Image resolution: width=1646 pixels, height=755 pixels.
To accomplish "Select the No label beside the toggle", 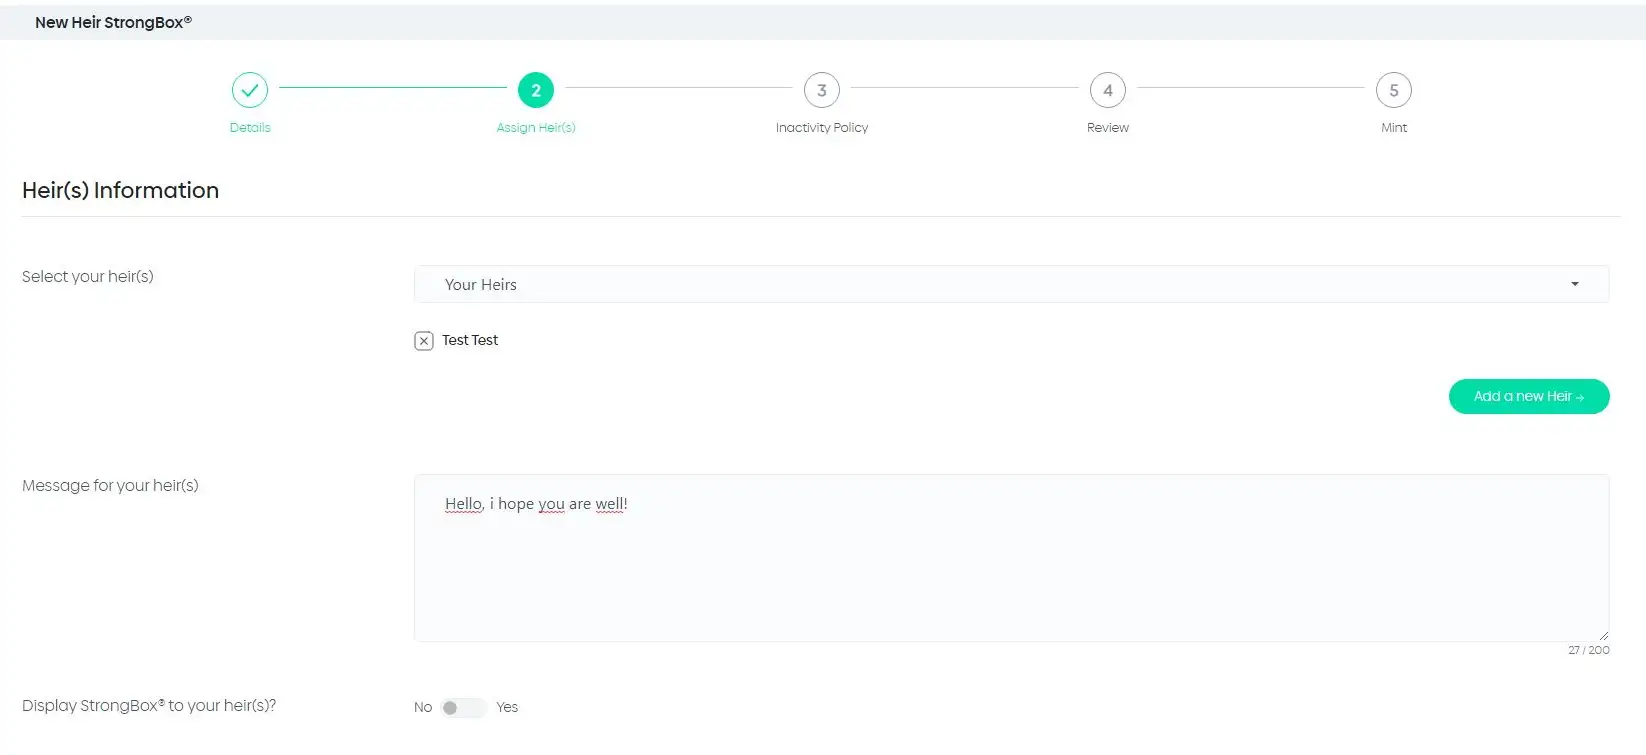I will (423, 708).
